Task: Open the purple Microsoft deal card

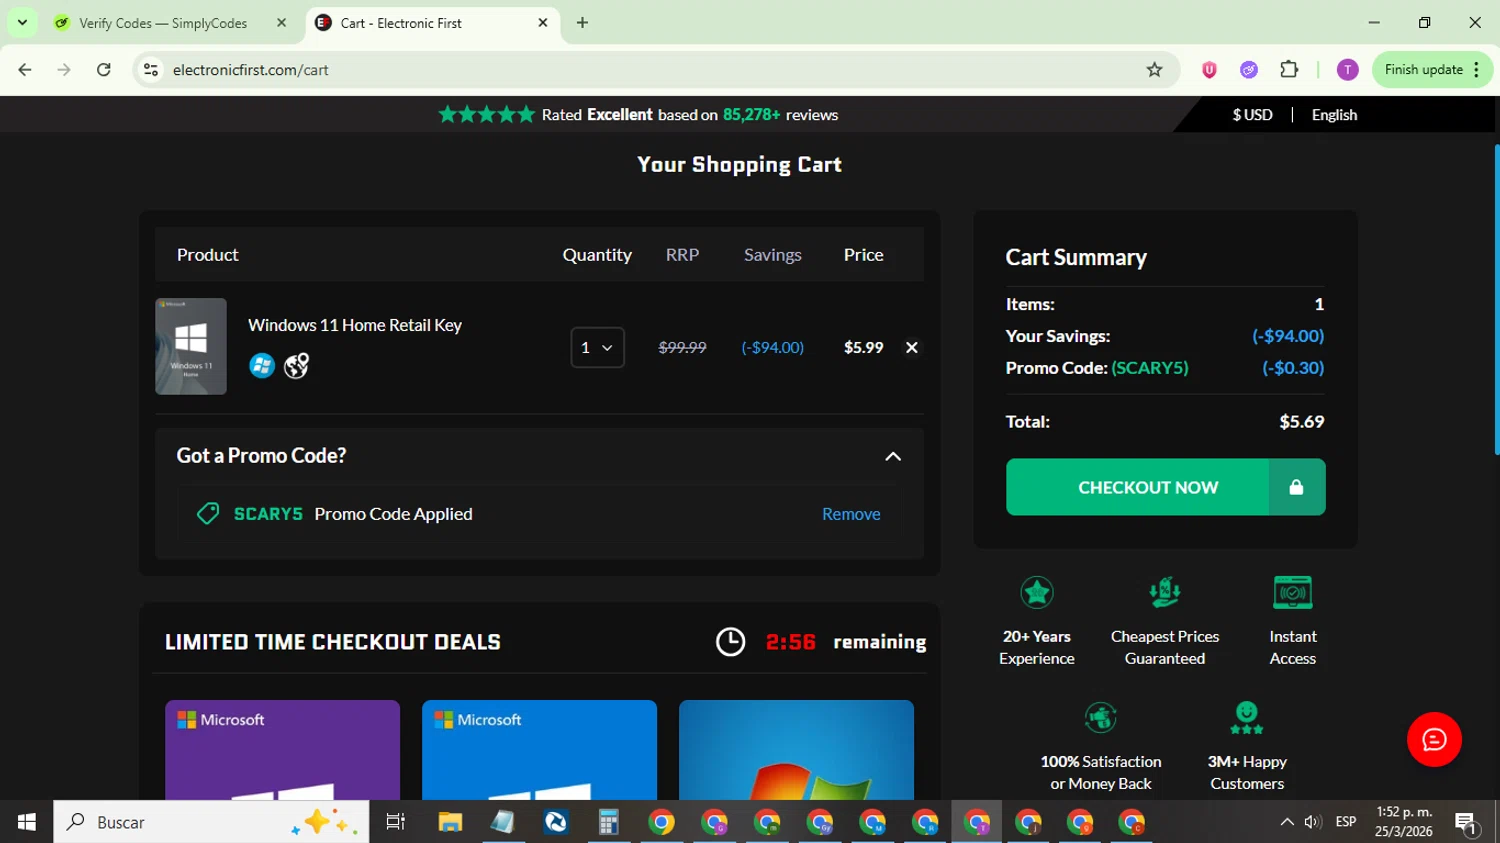Action: tap(282, 750)
